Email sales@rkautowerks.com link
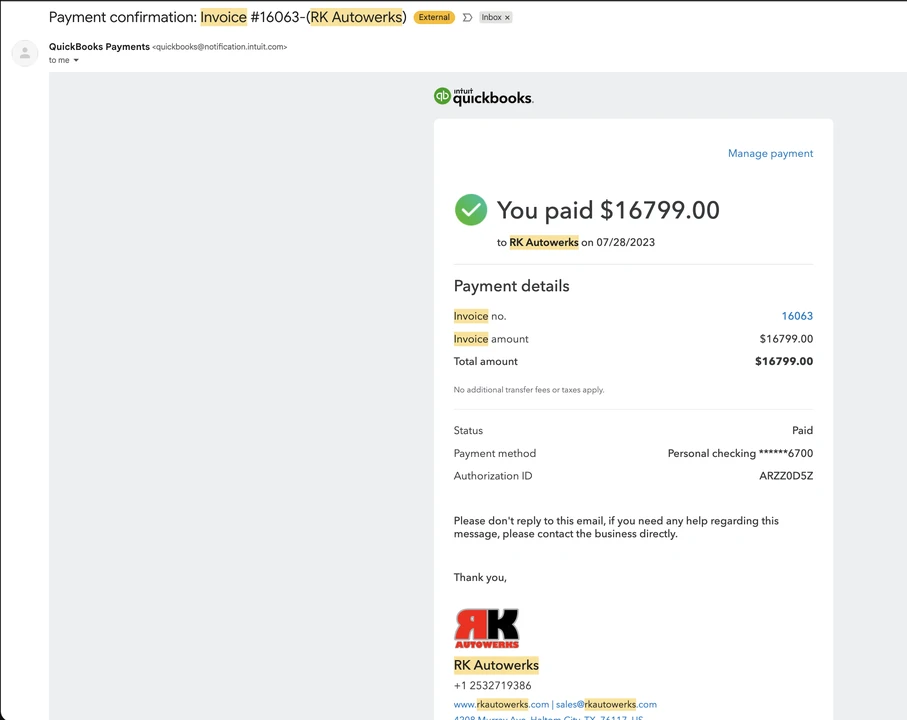Screen dimensions: 907x720 click(x=606, y=704)
